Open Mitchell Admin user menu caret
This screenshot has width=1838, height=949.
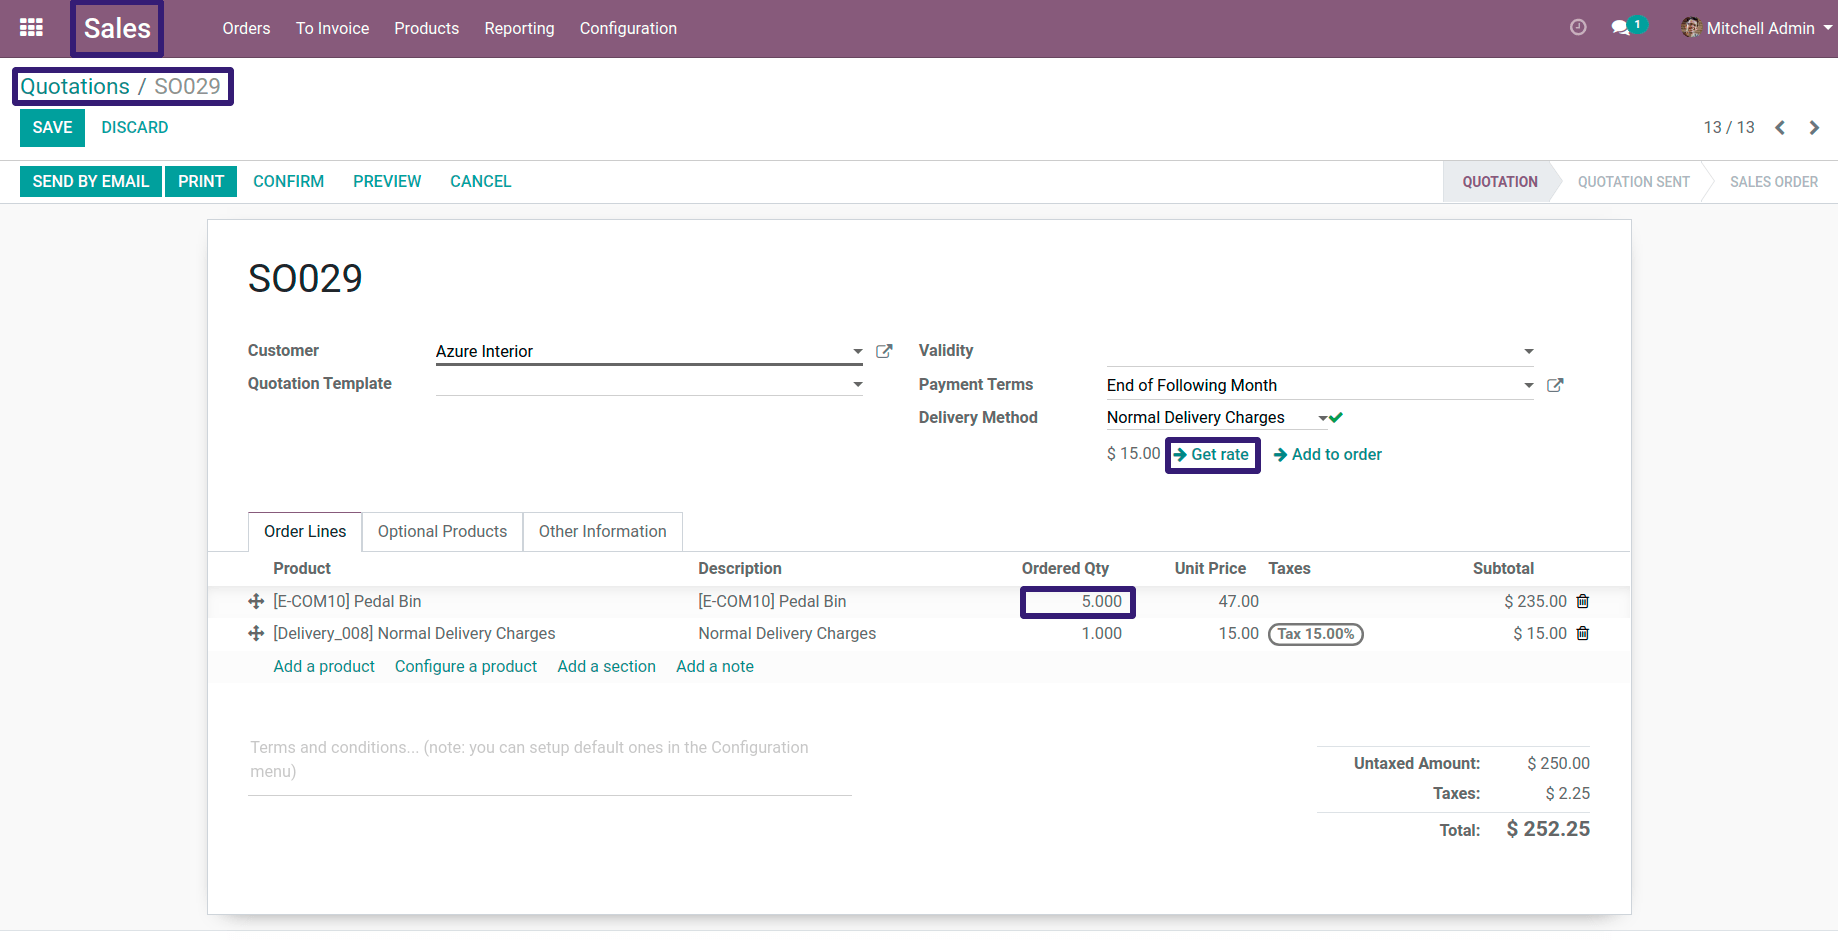(x=1828, y=28)
